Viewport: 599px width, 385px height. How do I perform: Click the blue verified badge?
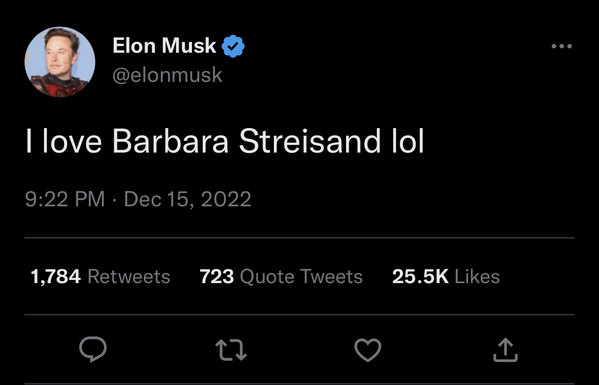tap(233, 46)
